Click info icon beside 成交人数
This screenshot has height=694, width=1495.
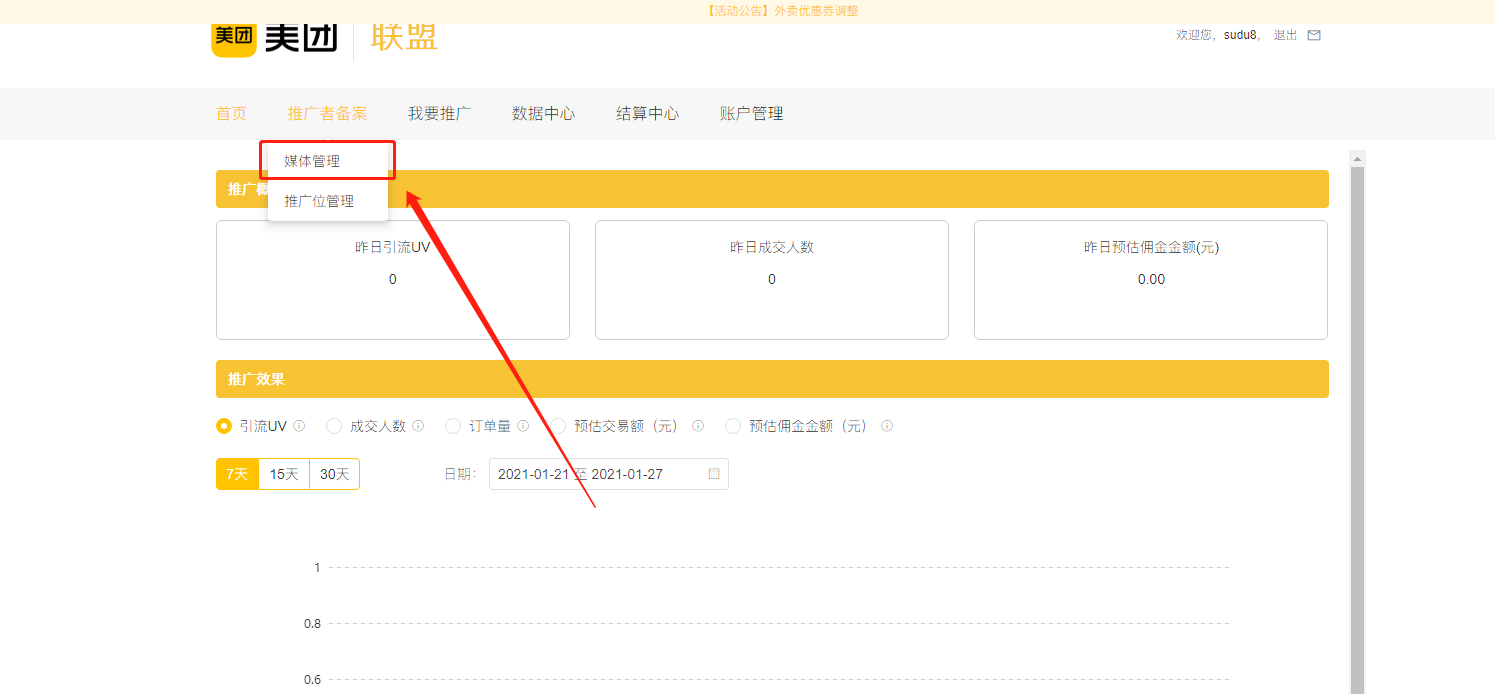click(x=418, y=426)
